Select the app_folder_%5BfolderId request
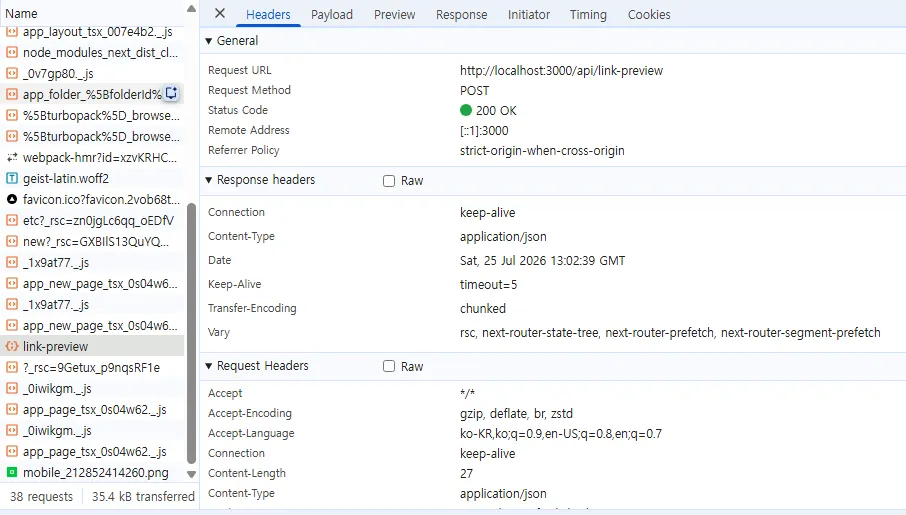Screen dimensions: 906x515 [92, 94]
